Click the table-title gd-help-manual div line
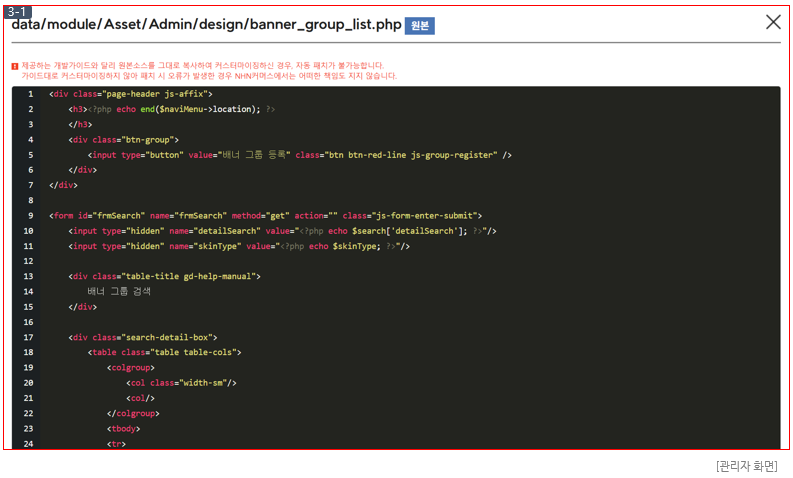The width and height of the screenshot is (793, 478). click(x=164, y=276)
